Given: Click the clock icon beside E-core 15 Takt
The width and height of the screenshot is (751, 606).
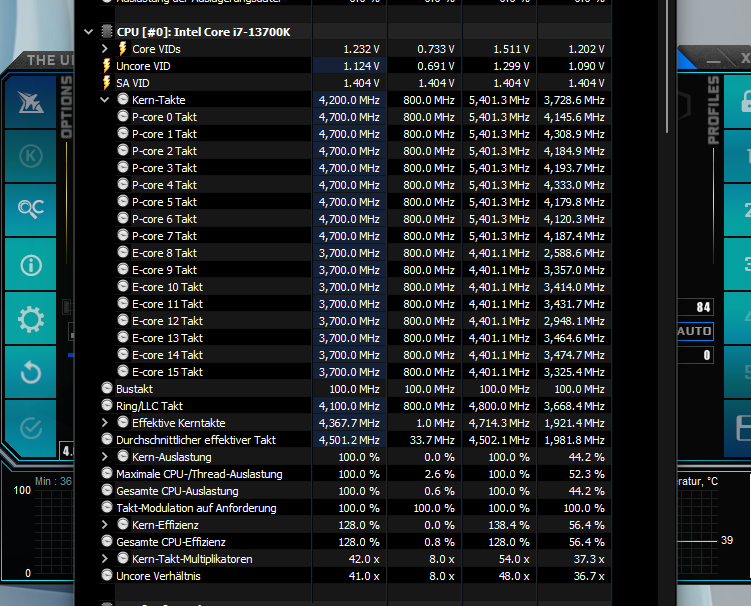Looking at the screenshot, I should click(123, 371).
